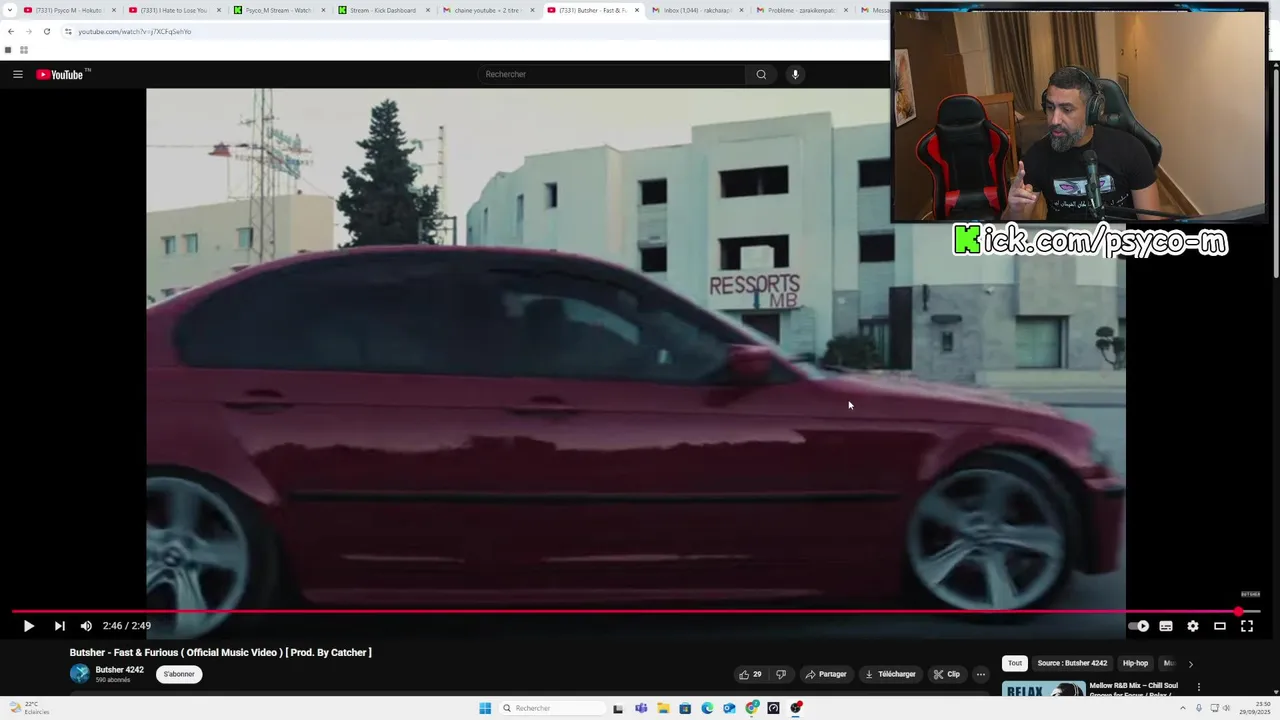Open the Butsher 4242 channel avatar

click(79, 674)
